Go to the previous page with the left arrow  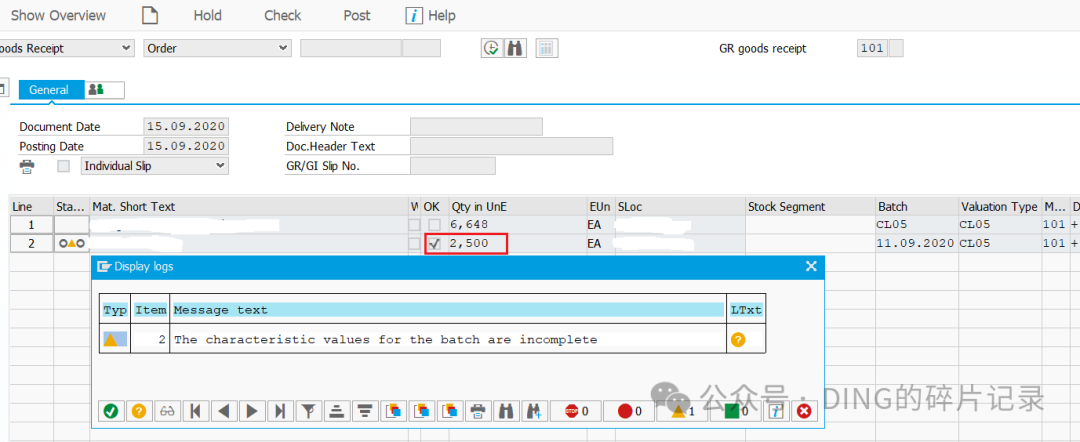pyautogui.click(x=223, y=411)
